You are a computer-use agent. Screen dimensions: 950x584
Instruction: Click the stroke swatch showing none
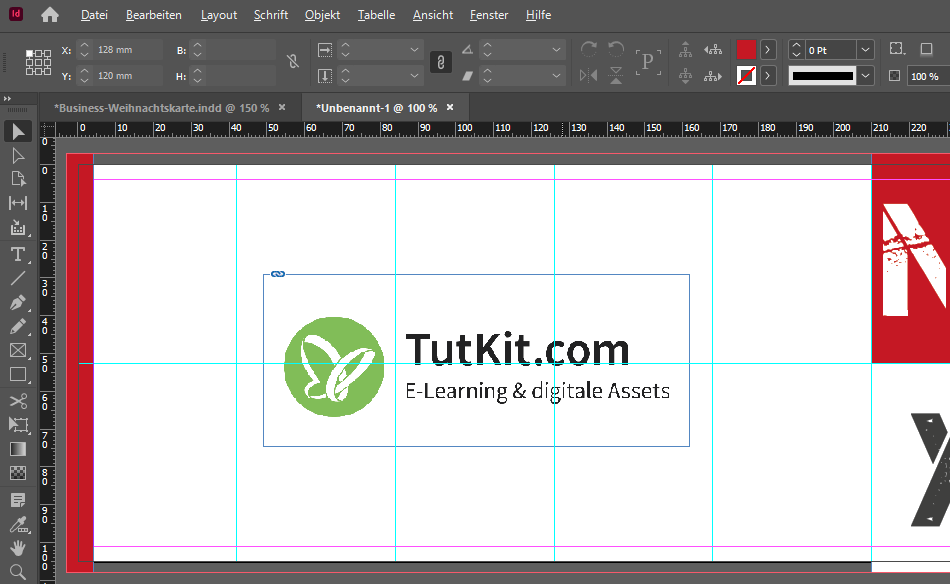coord(746,76)
